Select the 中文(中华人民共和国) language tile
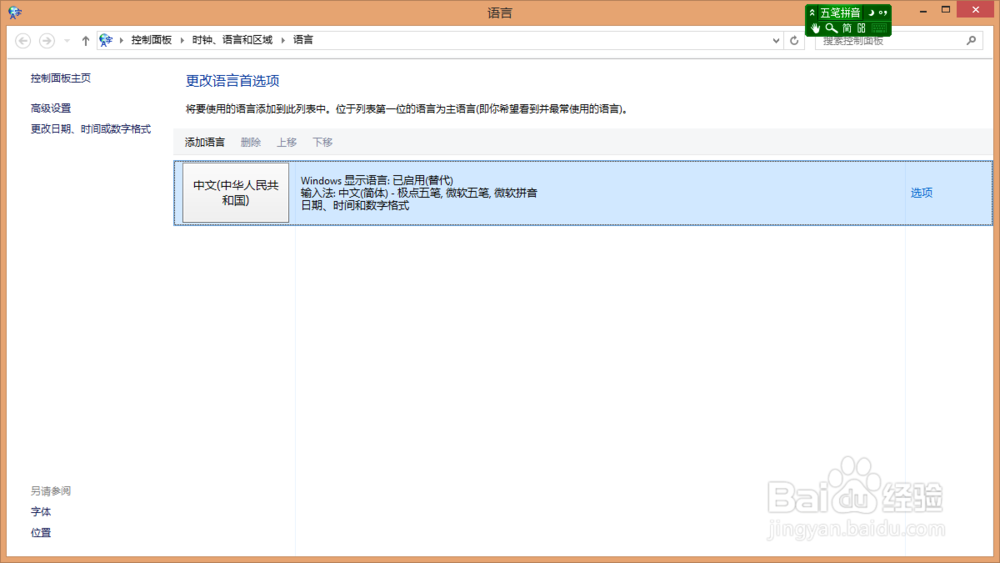 pos(235,193)
